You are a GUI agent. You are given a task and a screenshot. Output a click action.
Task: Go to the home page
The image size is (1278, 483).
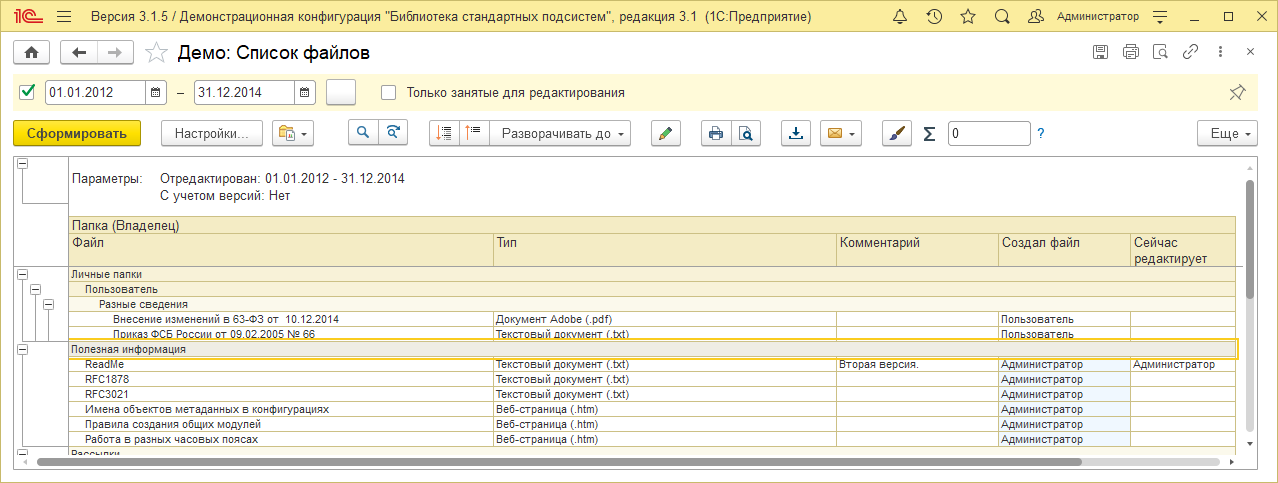(x=32, y=52)
